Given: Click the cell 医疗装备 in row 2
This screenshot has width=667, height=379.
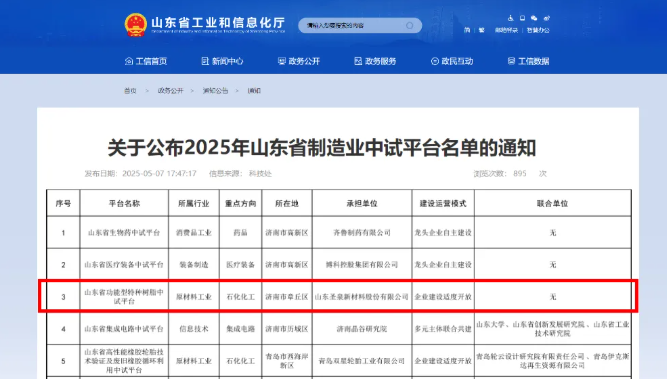Looking at the screenshot, I should coord(240,265).
